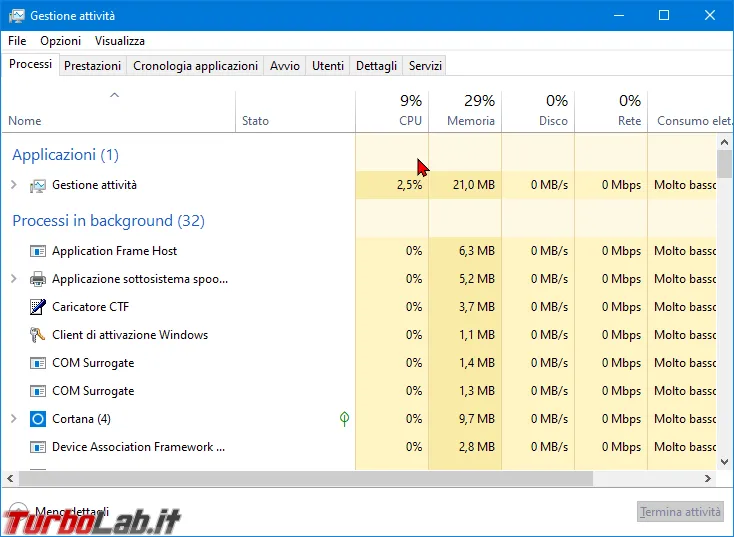Screen dimensions: 734x537
Task: Open the Visualizza menu
Action: (120, 41)
